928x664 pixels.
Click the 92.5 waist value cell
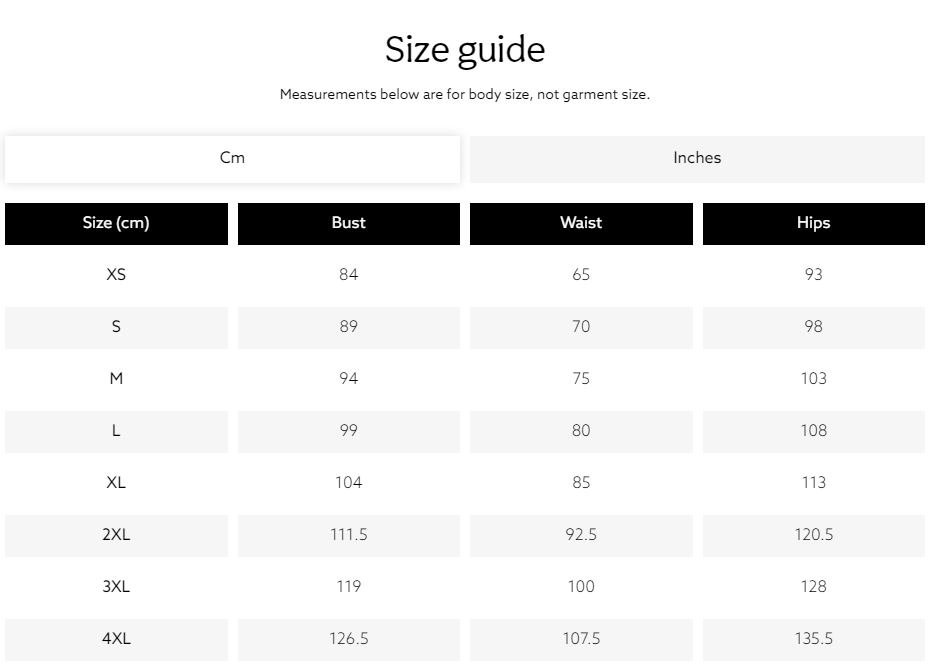[581, 536]
